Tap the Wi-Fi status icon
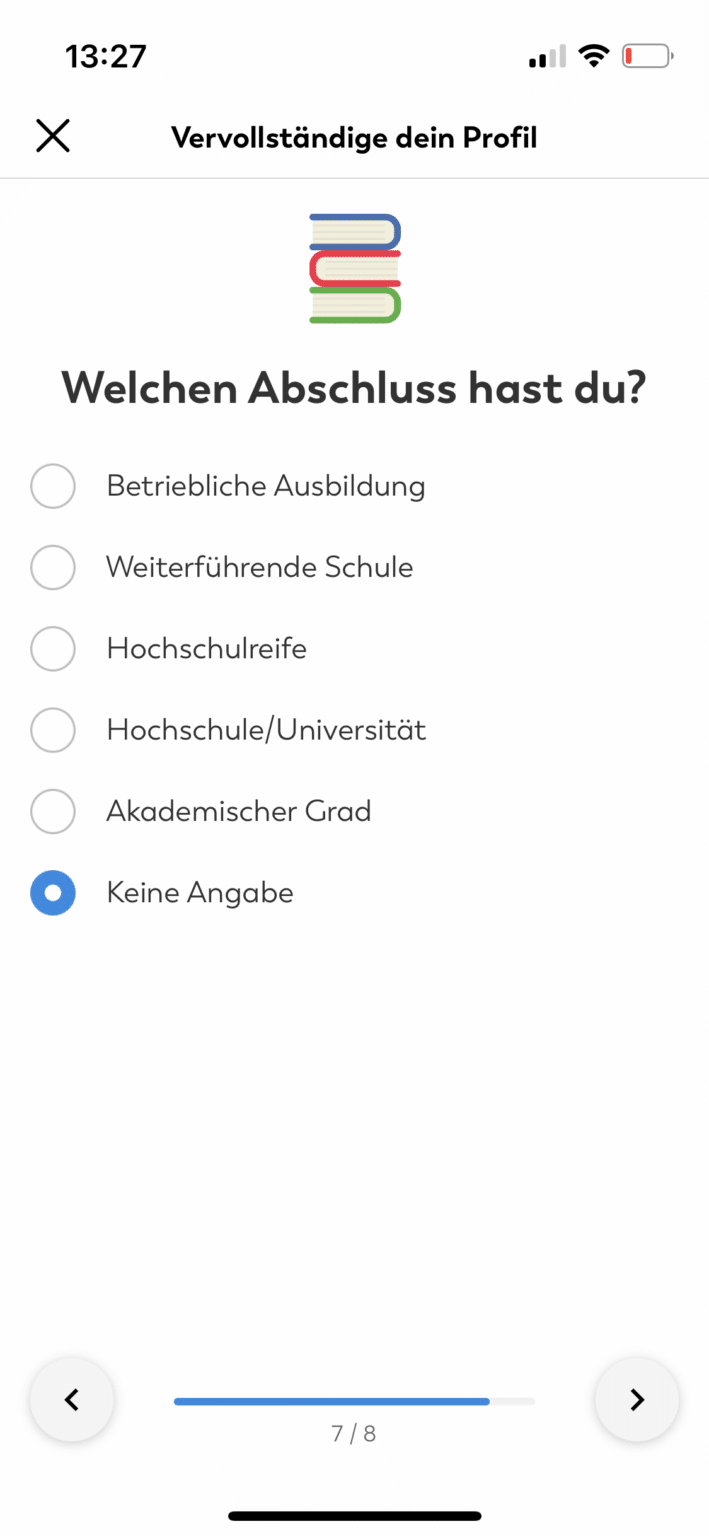Screen dimensions: 709x1536 pyautogui.click(x=594, y=55)
